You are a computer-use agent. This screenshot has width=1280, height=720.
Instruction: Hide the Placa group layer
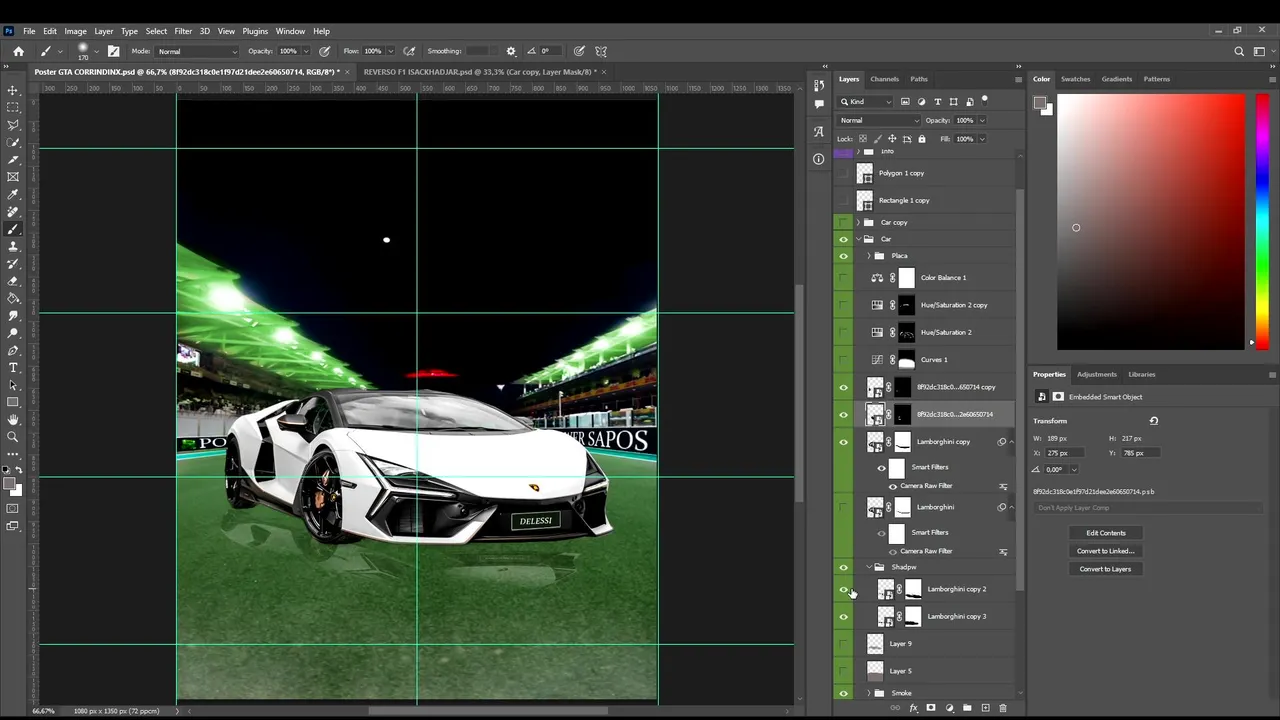coord(843,256)
